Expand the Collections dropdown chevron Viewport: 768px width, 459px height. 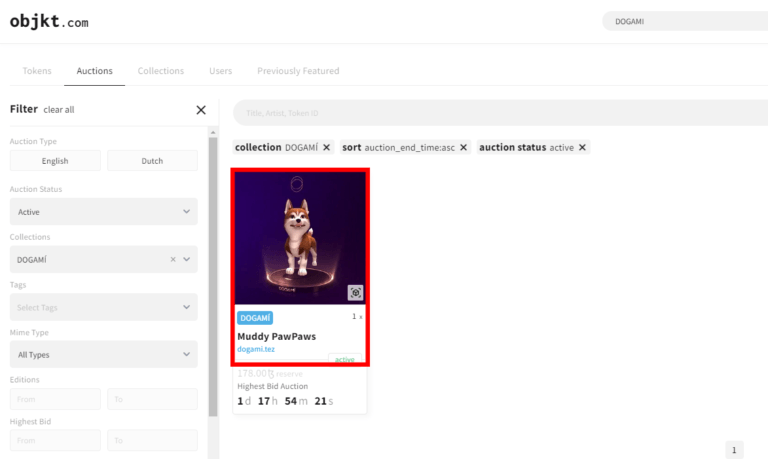pos(187,260)
